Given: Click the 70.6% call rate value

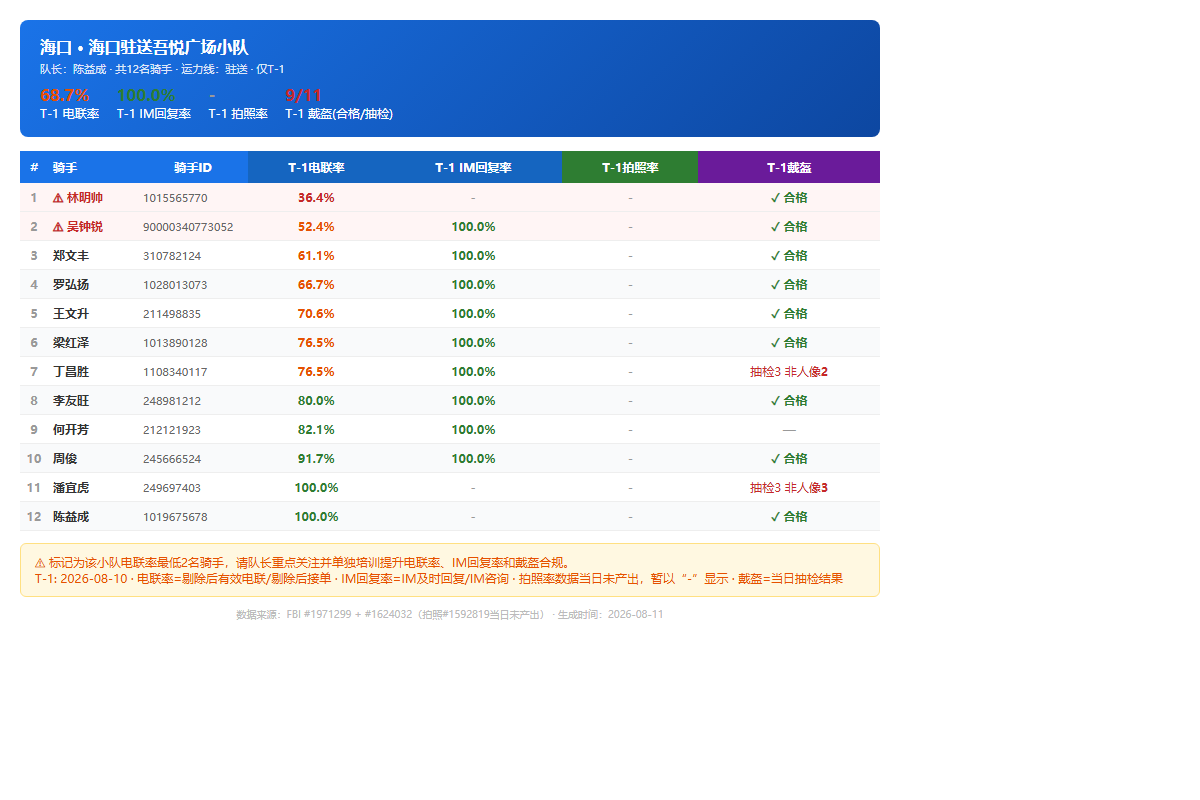Looking at the screenshot, I should pos(316,314).
